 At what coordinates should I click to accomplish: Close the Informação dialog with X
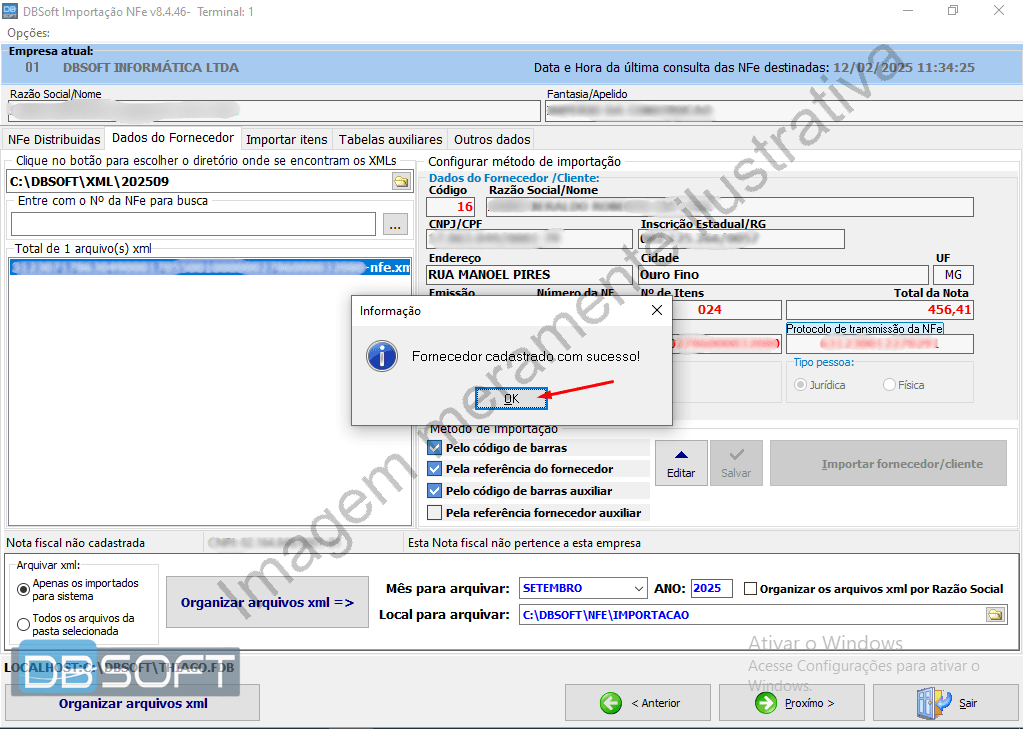coord(657,311)
